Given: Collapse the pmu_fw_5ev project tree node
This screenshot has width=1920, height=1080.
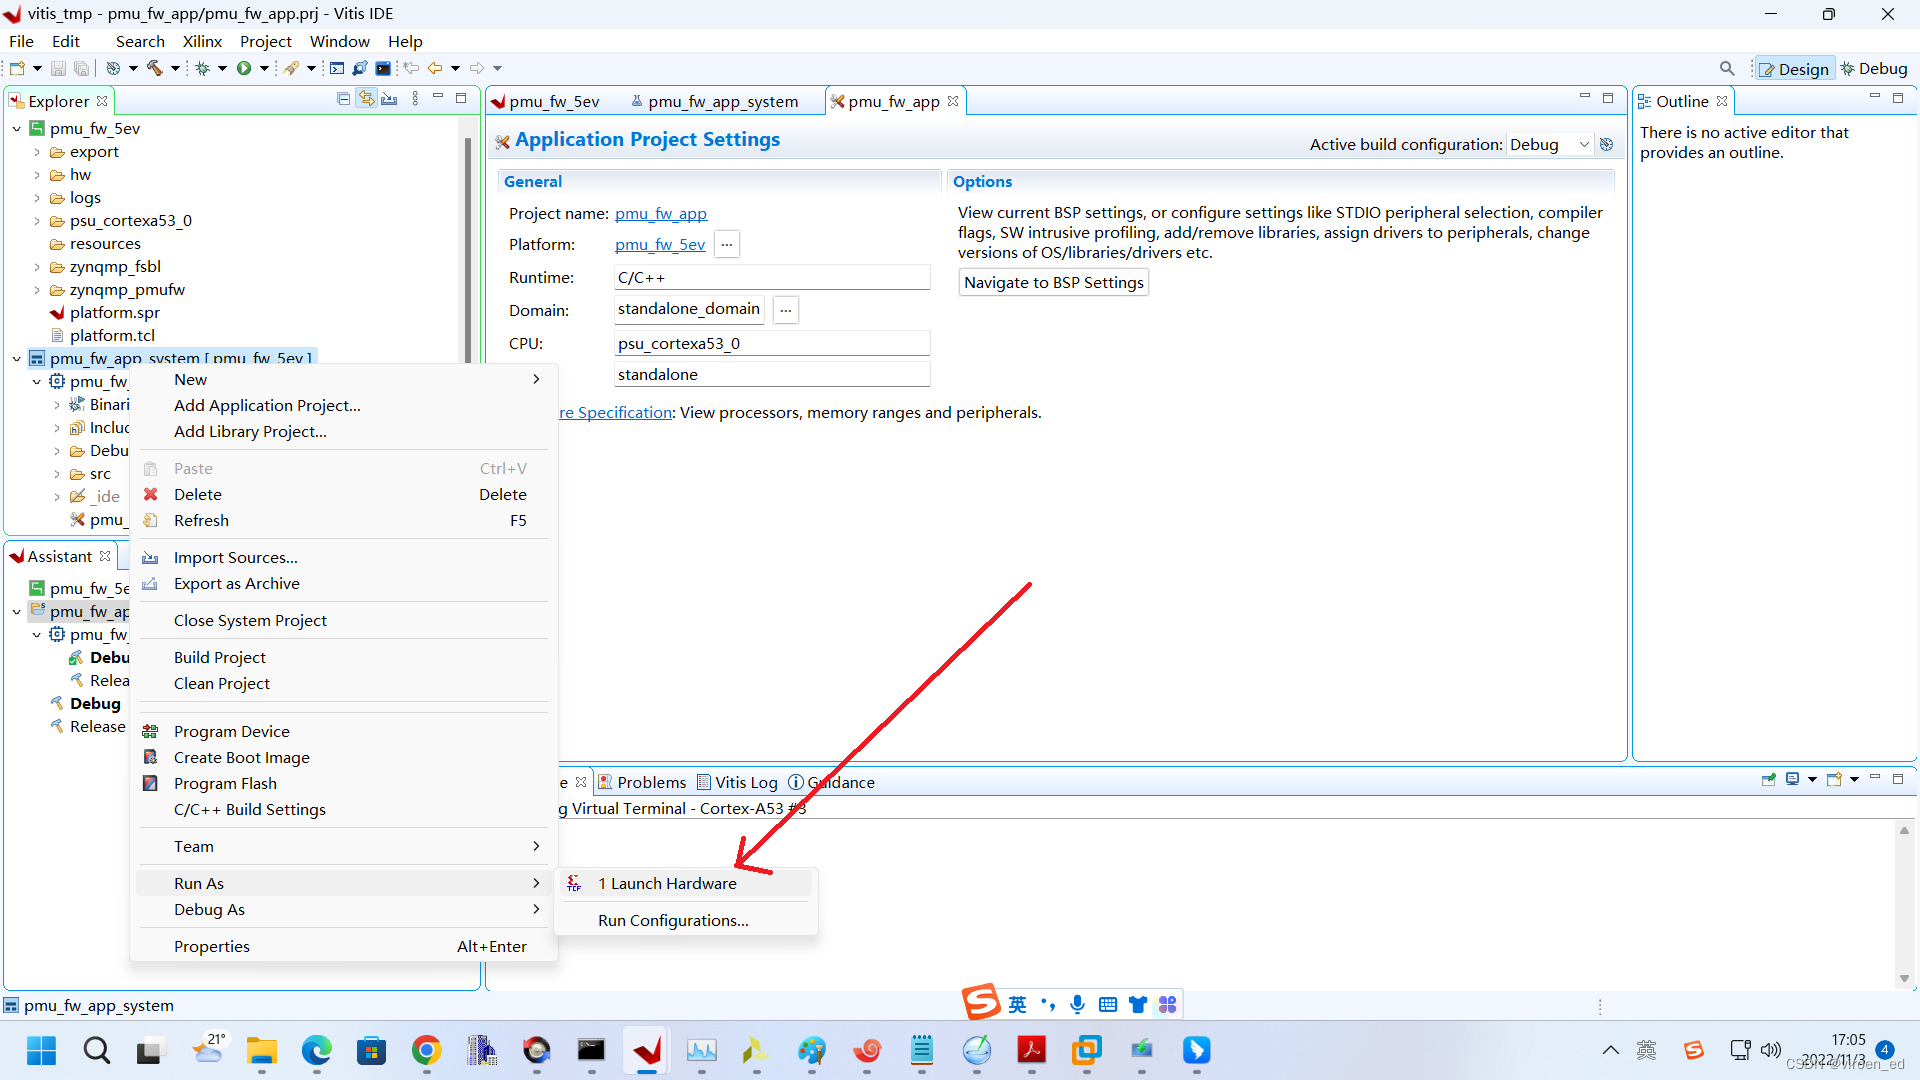Looking at the screenshot, I should (x=17, y=129).
